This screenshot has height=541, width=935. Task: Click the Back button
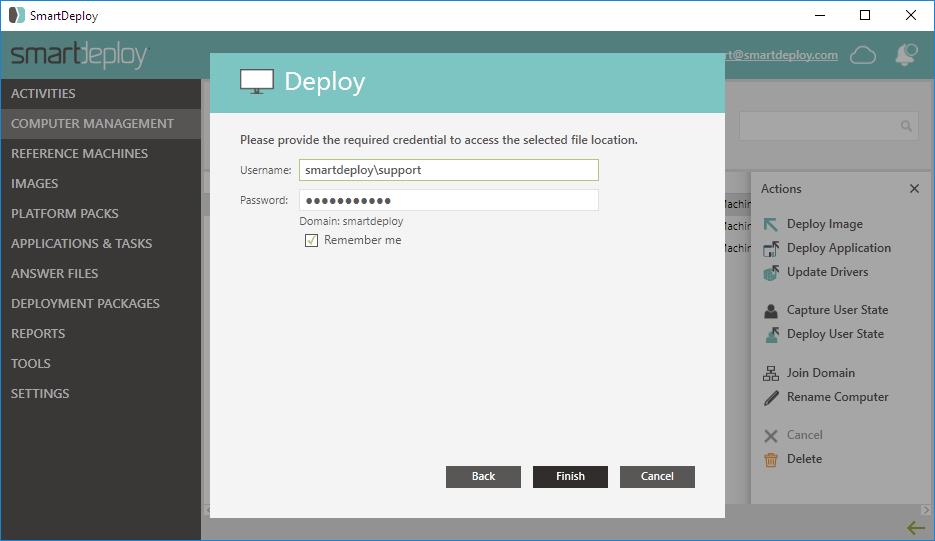pyautogui.click(x=483, y=477)
